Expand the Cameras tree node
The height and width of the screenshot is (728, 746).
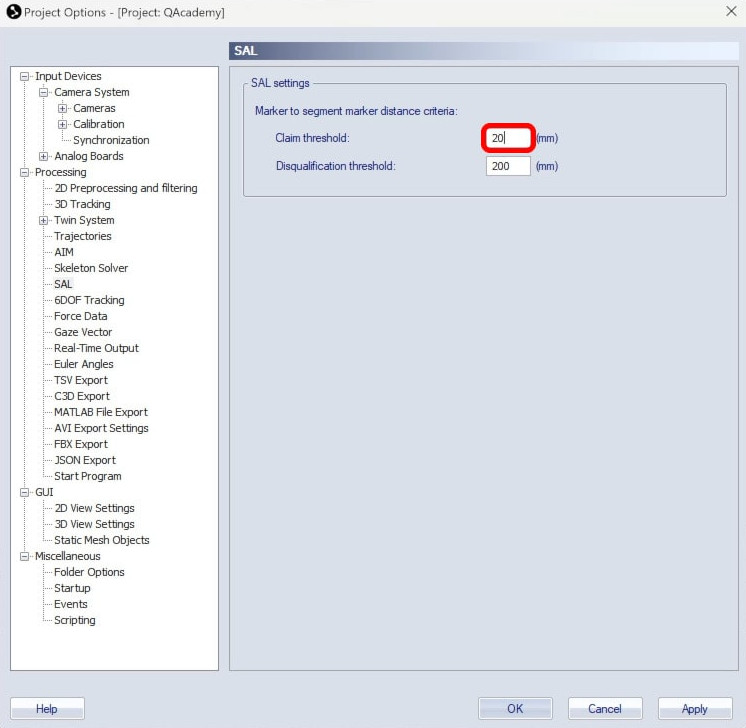pyautogui.click(x=63, y=108)
